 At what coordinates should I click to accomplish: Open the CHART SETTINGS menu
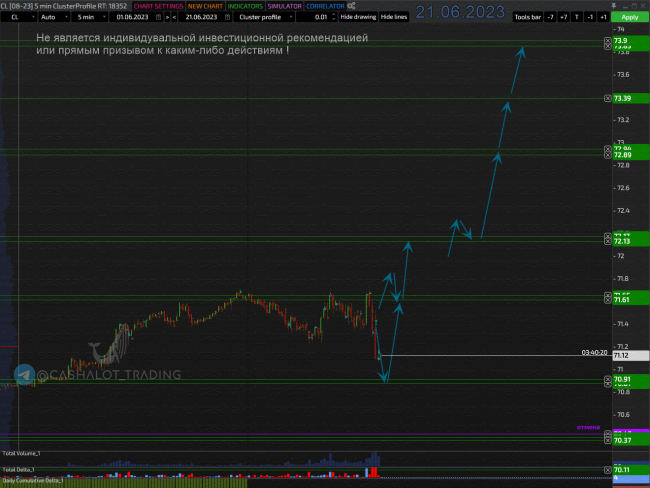tap(158, 6)
